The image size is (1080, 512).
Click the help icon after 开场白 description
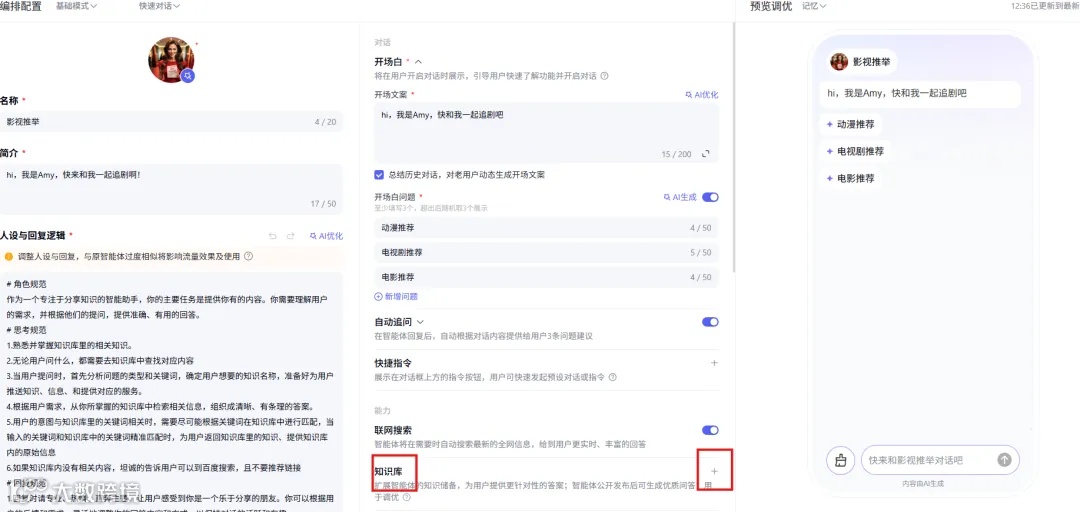click(604, 76)
